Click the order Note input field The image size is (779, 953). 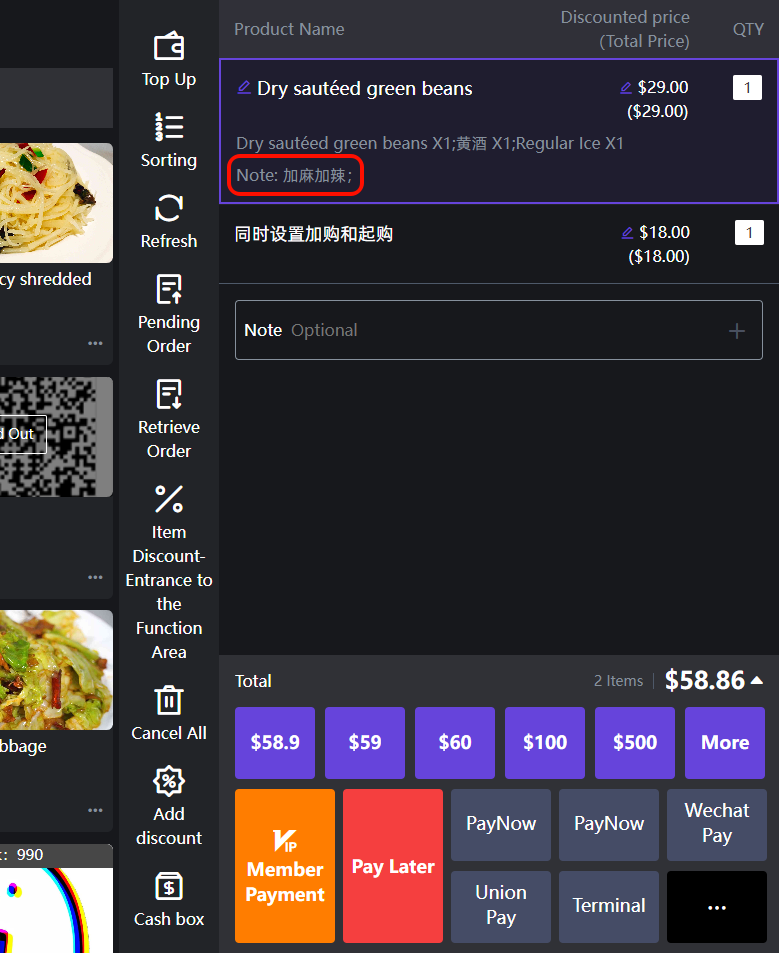click(x=480, y=331)
